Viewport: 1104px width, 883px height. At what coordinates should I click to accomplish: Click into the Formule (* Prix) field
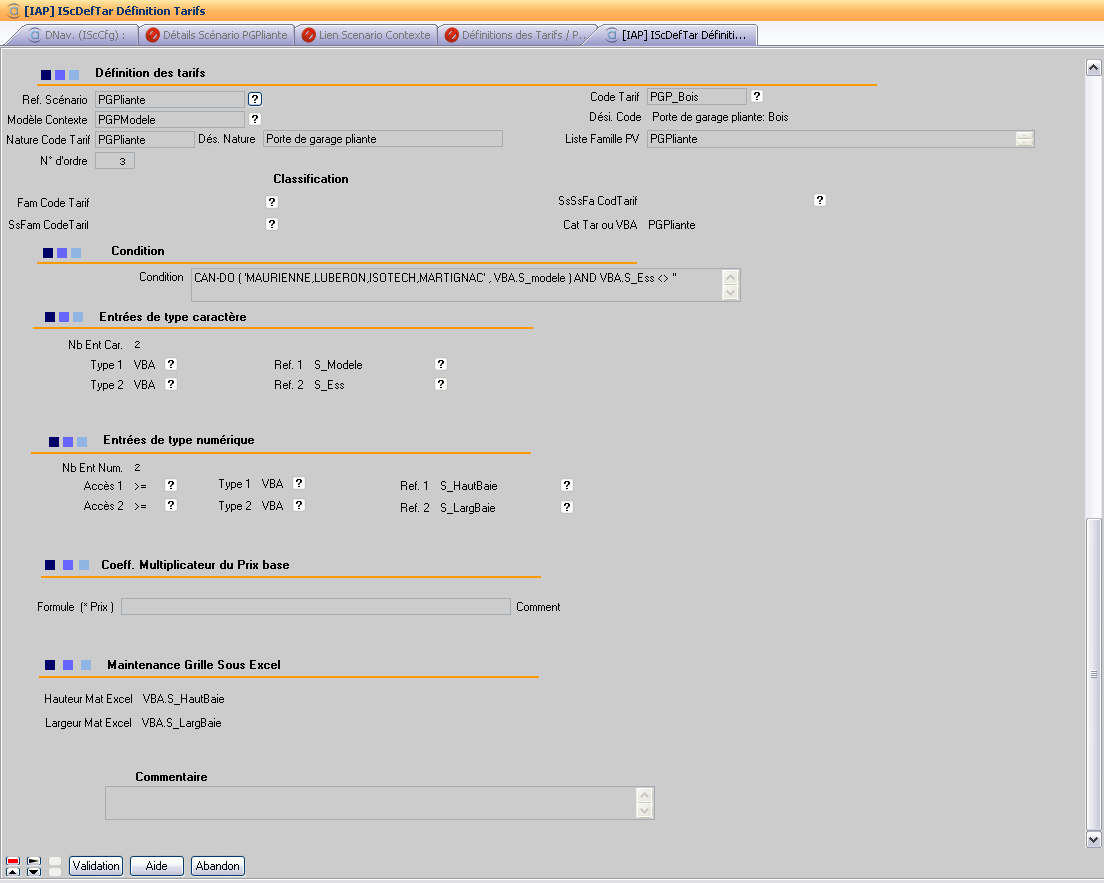pyautogui.click(x=315, y=607)
